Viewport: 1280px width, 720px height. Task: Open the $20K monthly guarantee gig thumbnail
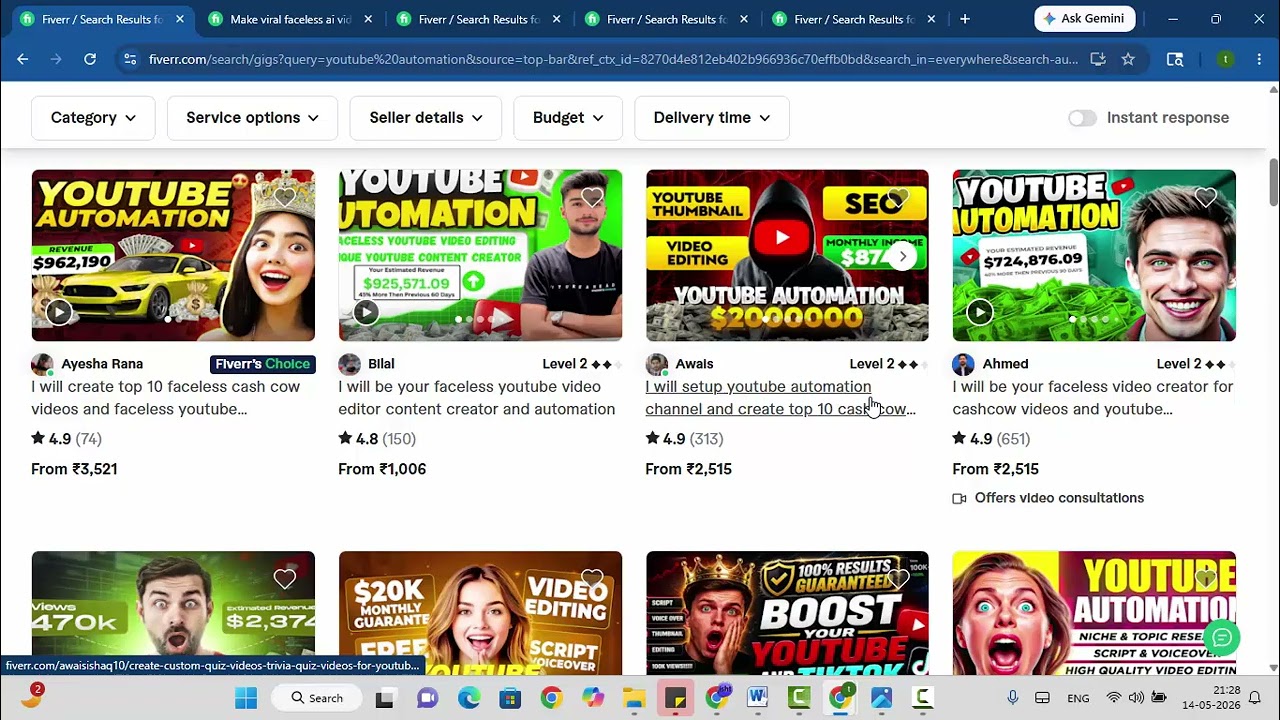tap(480, 613)
